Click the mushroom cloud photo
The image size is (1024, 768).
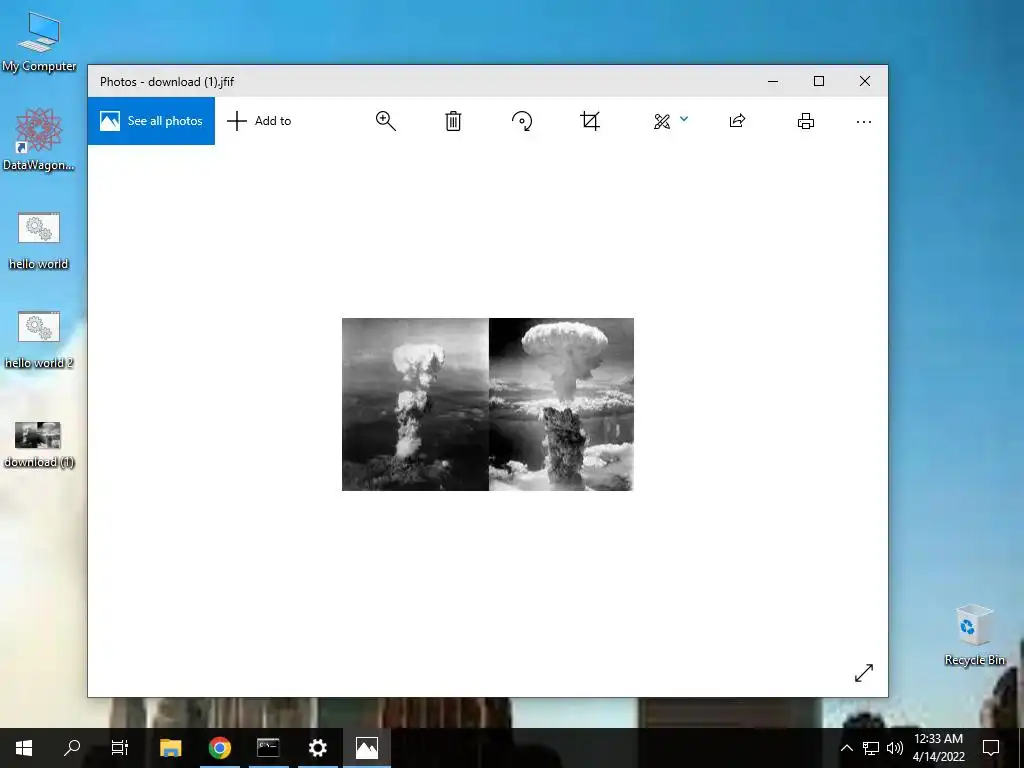[488, 404]
